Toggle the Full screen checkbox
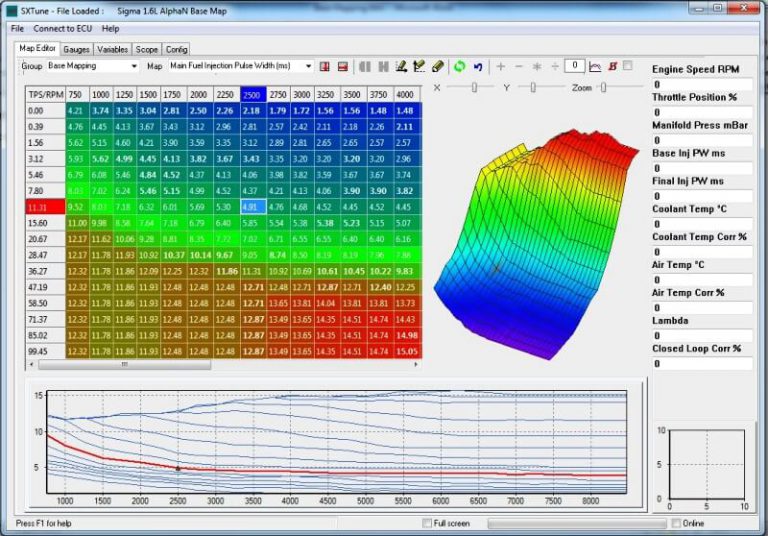 [427, 523]
